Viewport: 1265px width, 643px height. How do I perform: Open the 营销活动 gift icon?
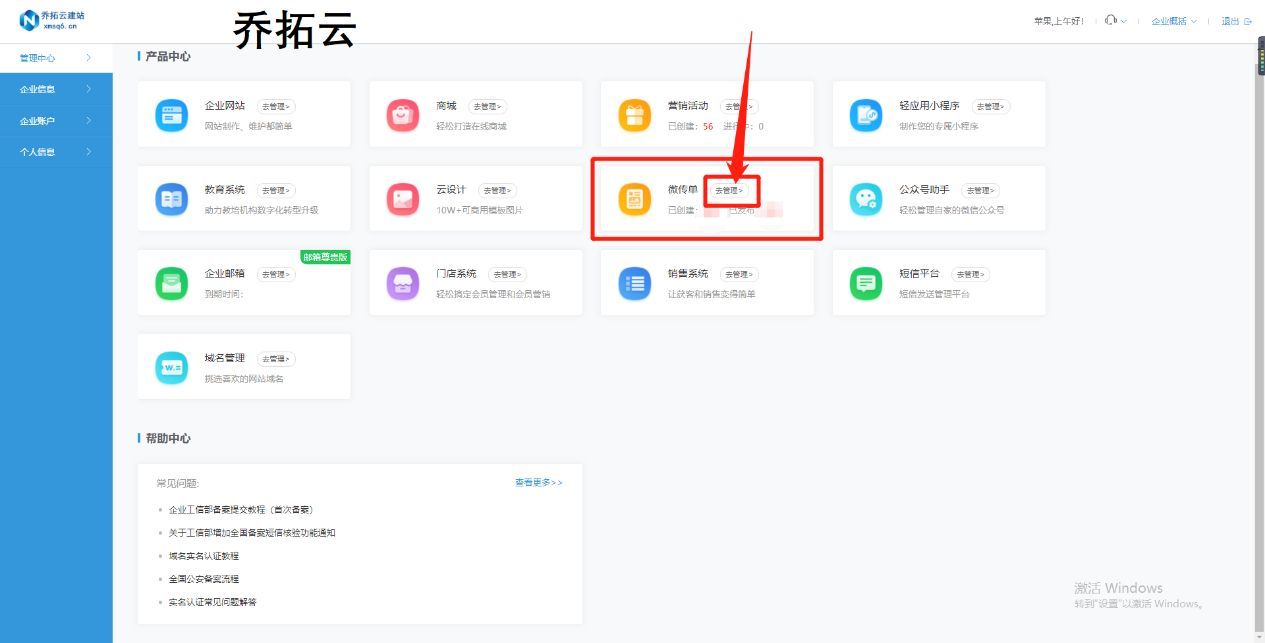[634, 115]
